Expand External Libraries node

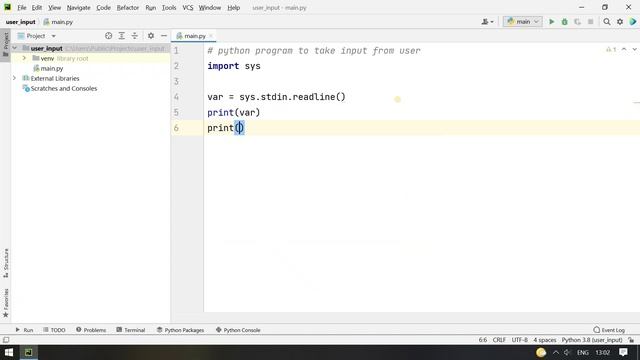click(x=14, y=78)
